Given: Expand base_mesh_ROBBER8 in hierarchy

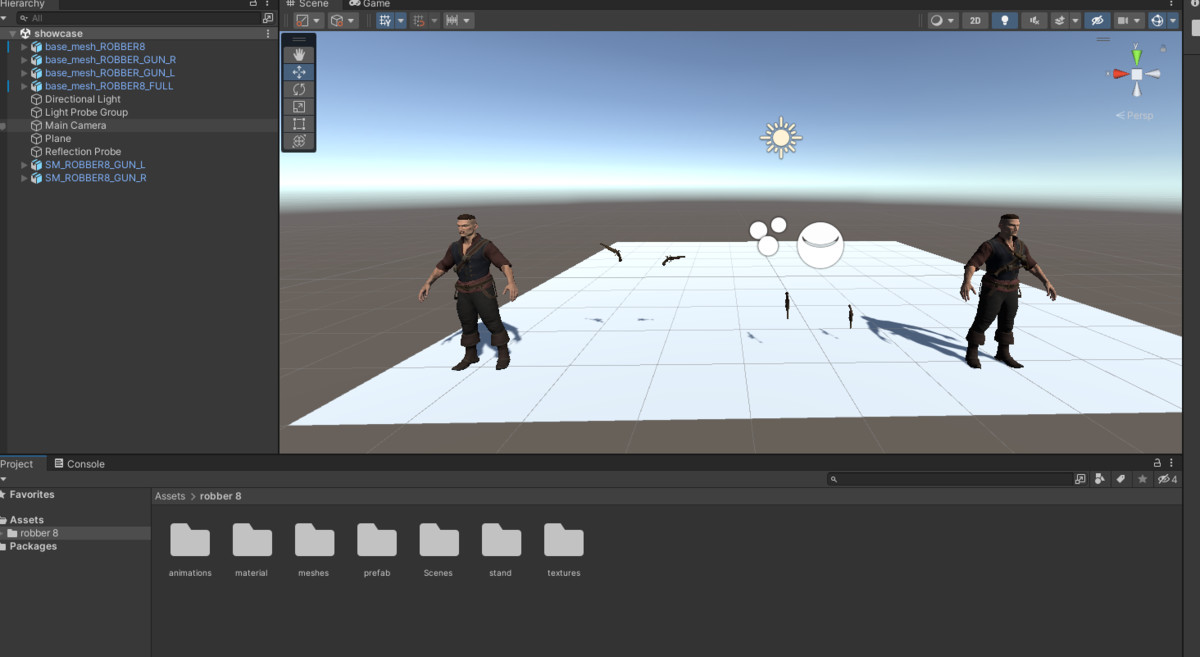Looking at the screenshot, I should click(24, 47).
